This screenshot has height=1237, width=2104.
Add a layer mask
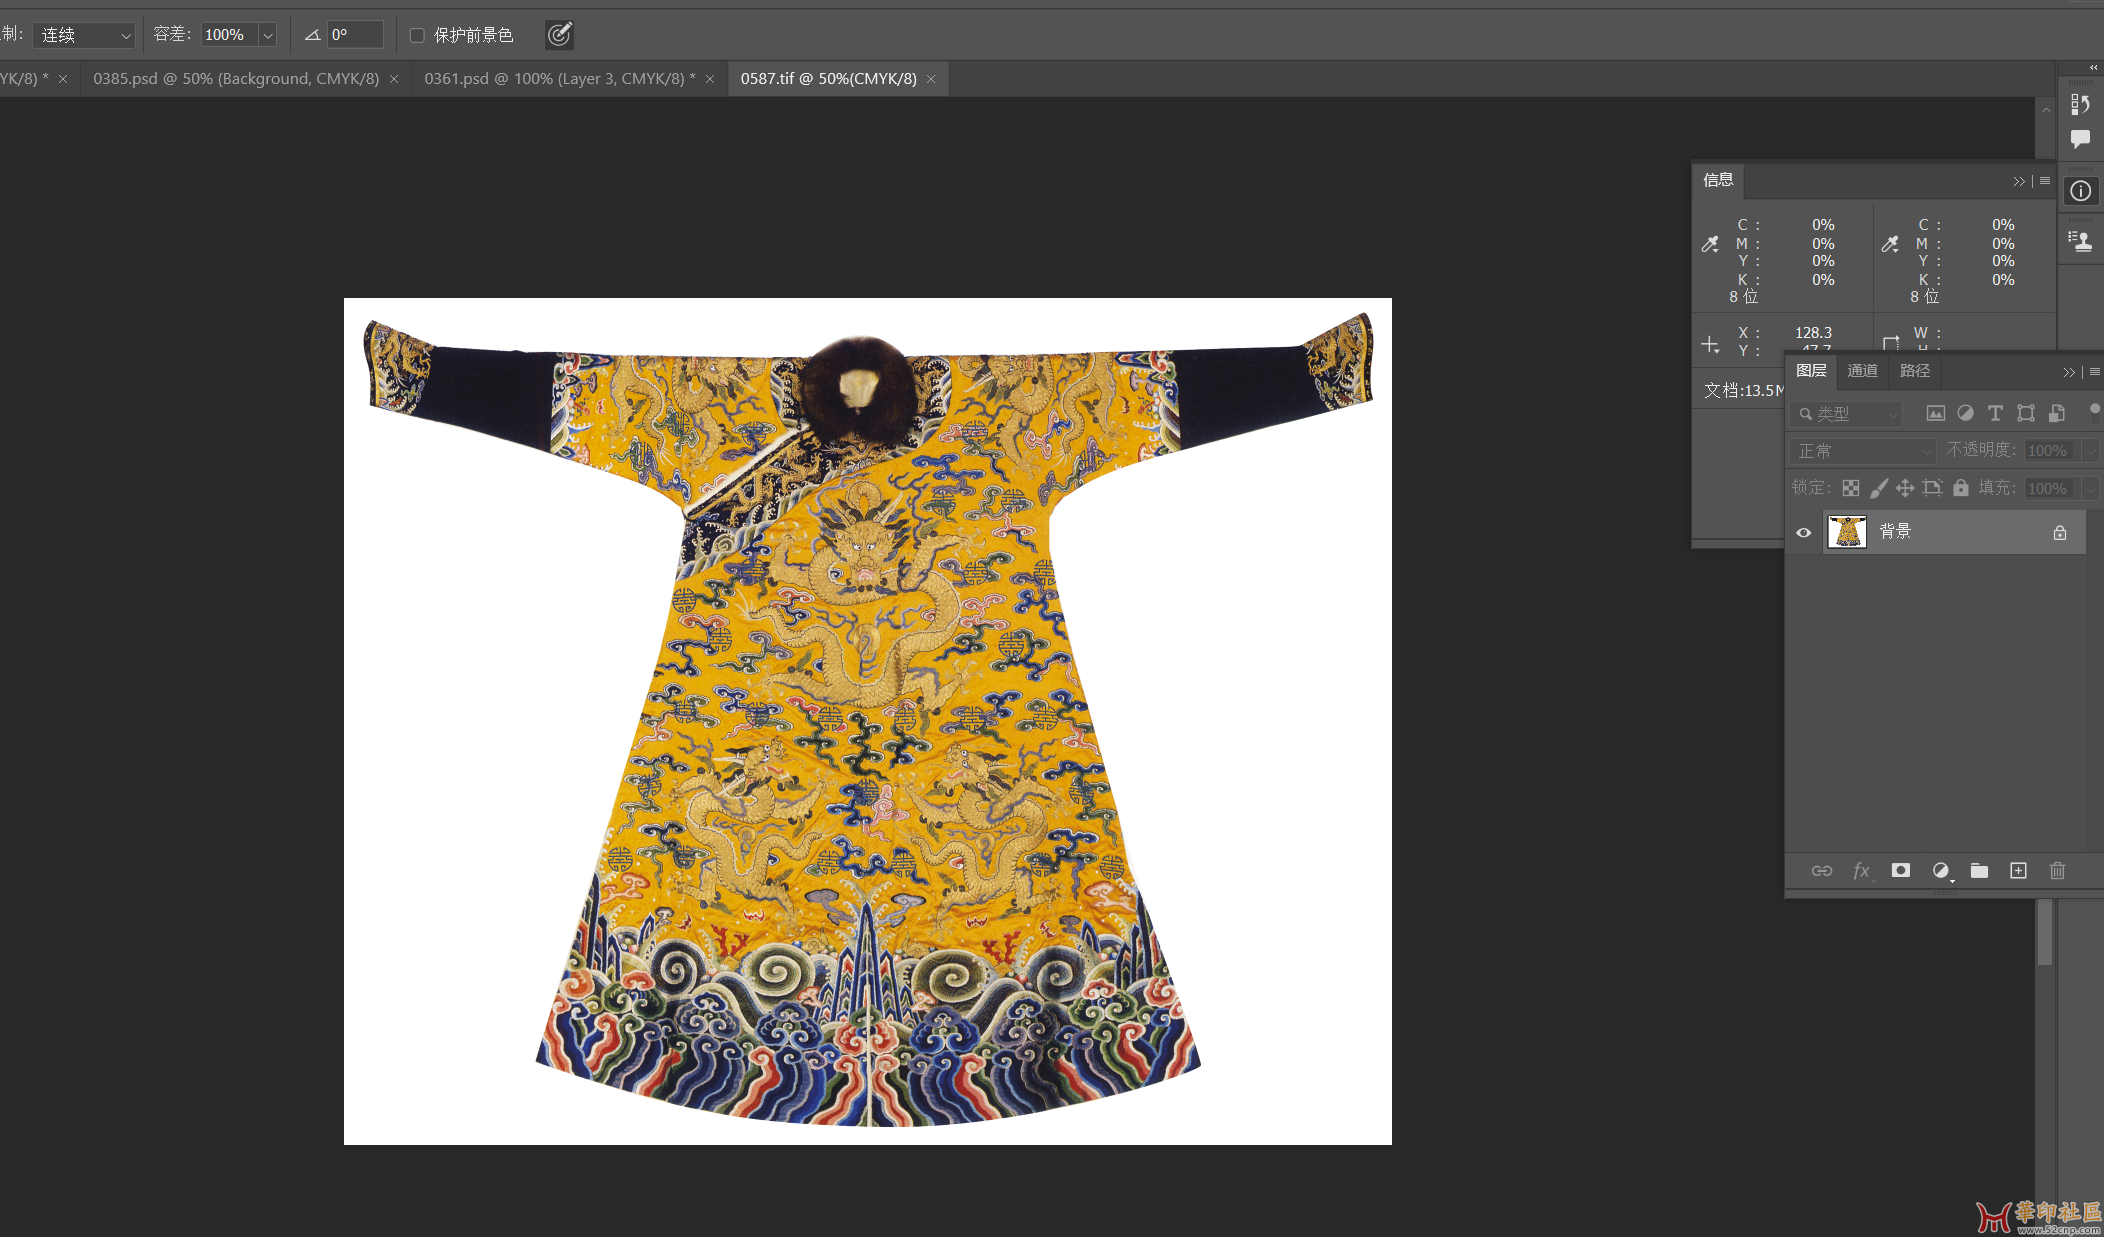coord(1901,871)
